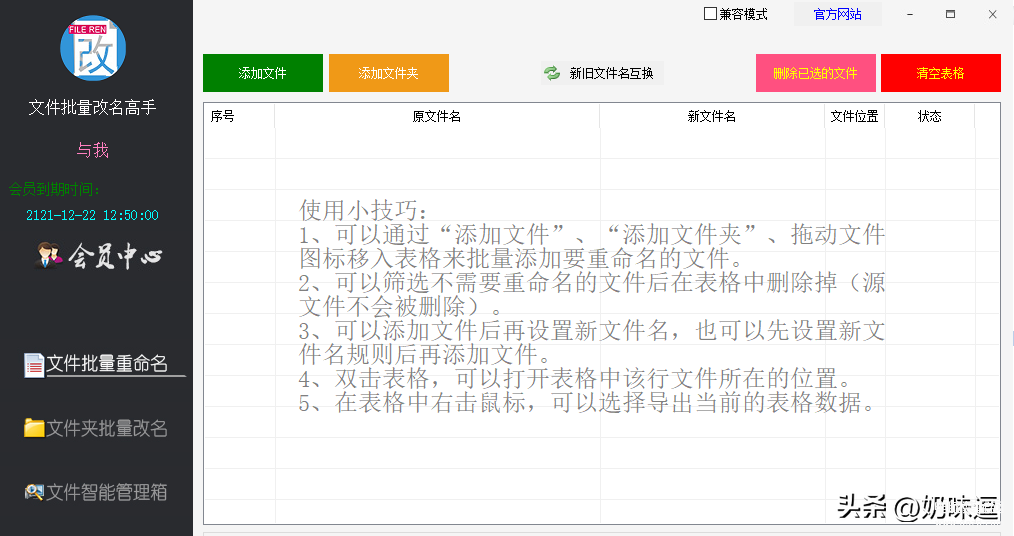1014x536 pixels.
Task: Click the 与我 username text
Action: click(x=92, y=150)
